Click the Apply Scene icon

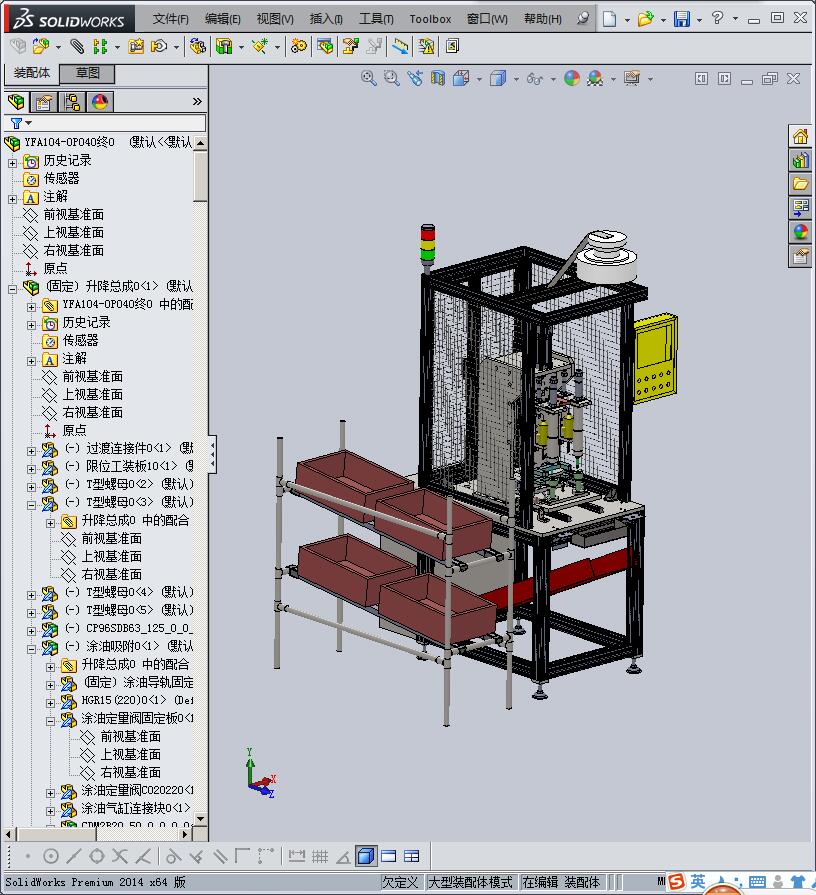click(x=595, y=78)
